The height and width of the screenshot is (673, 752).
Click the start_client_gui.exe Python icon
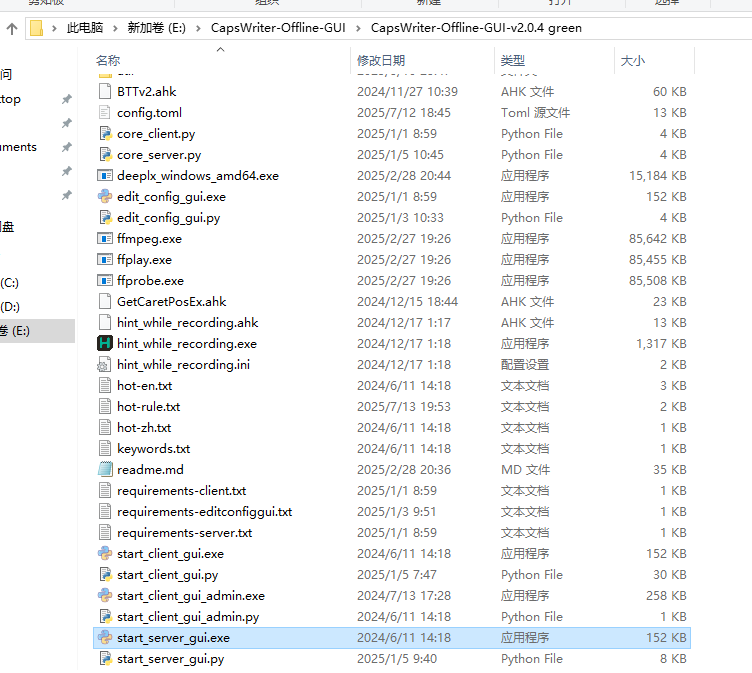pyautogui.click(x=105, y=554)
